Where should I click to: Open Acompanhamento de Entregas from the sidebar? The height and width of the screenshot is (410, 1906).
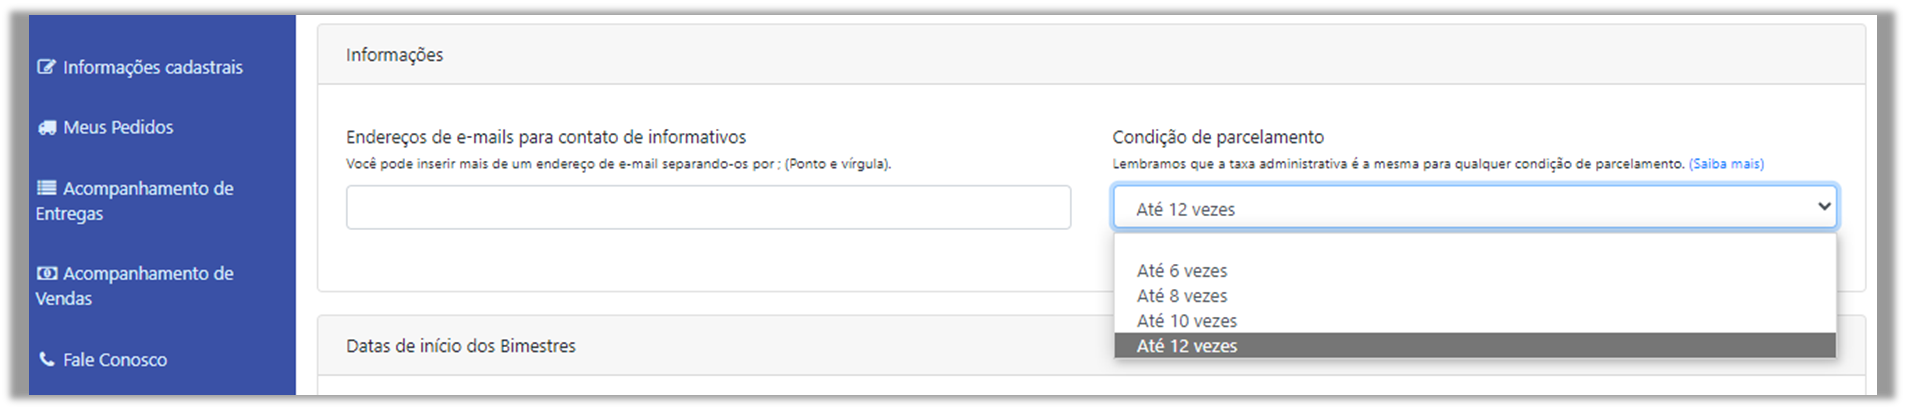(x=135, y=200)
